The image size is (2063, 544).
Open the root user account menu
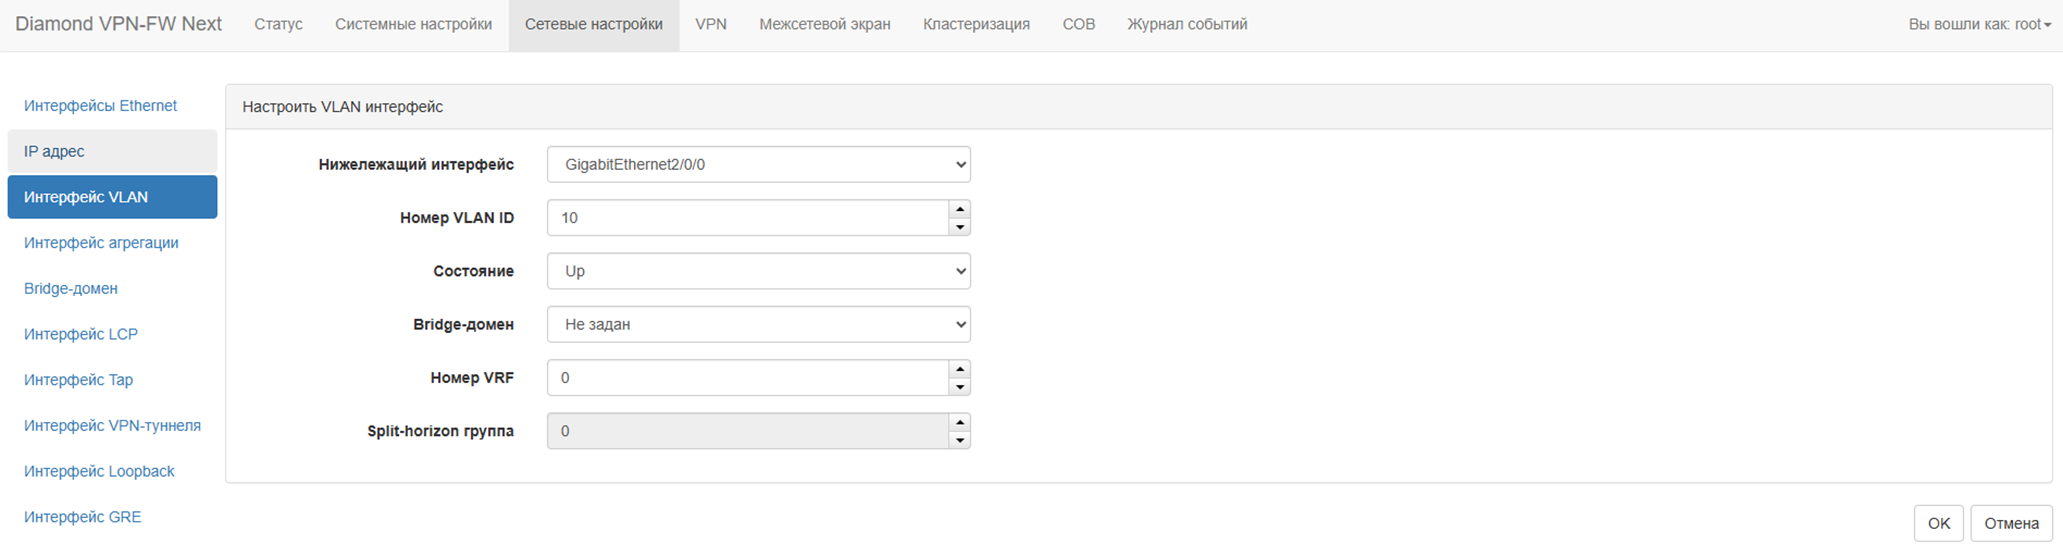[x=1979, y=24]
